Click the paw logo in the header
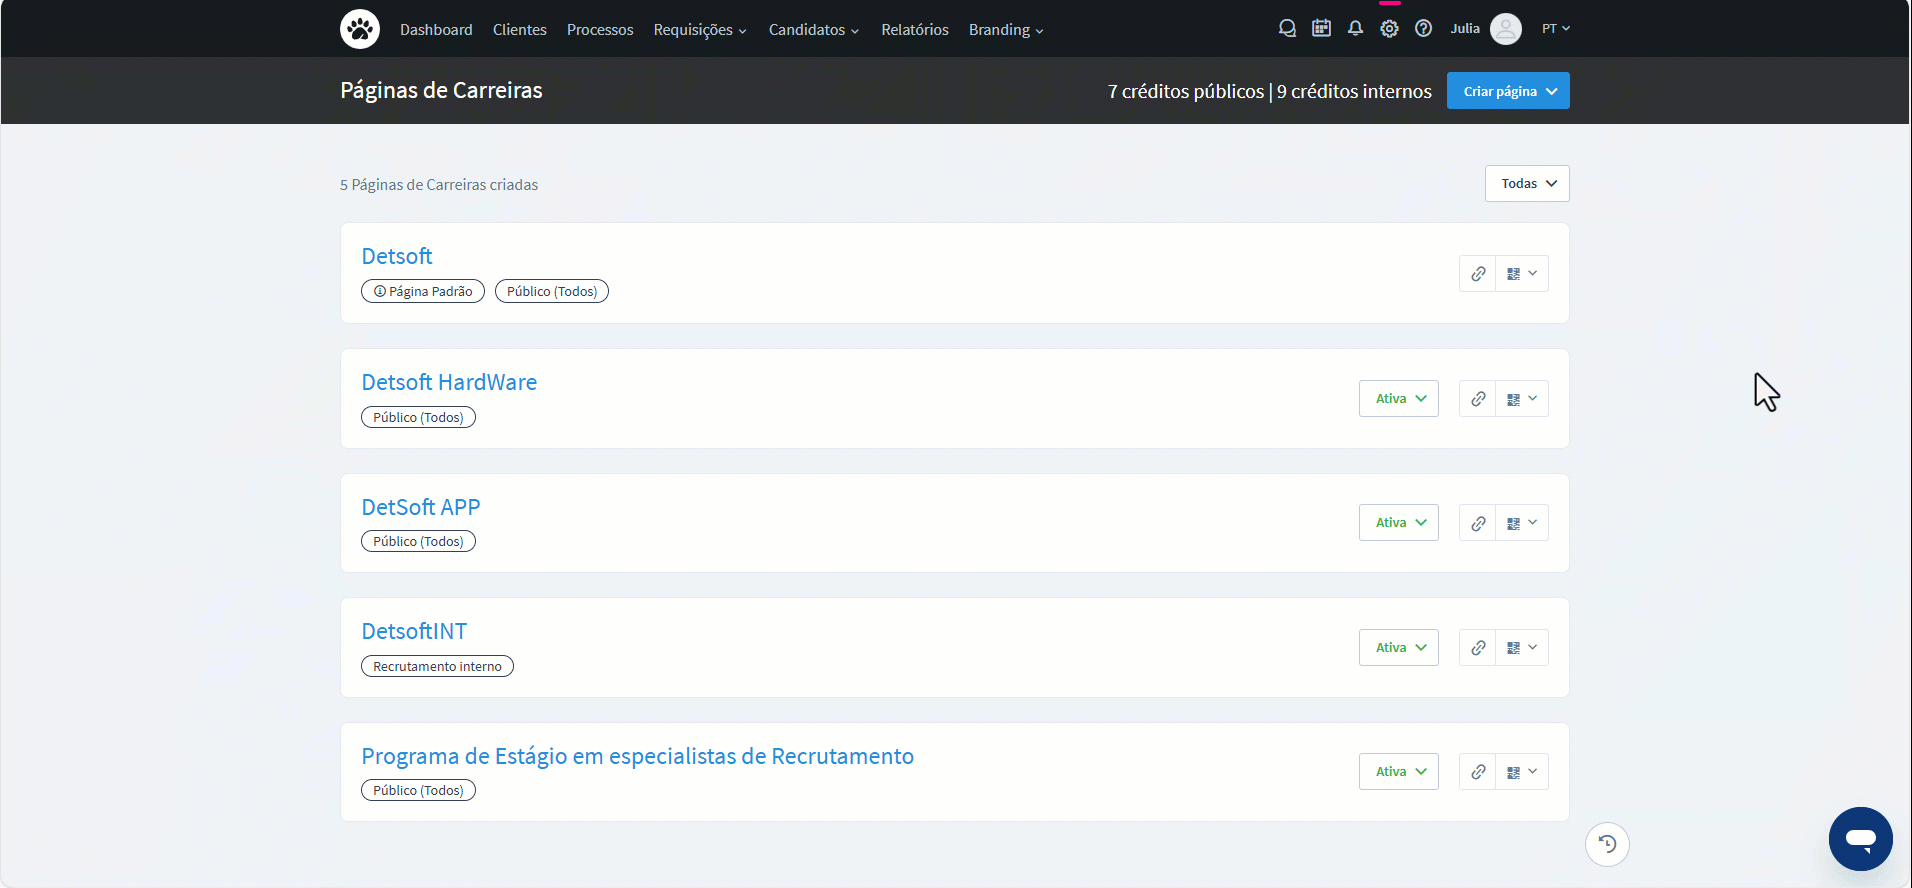The width and height of the screenshot is (1912, 888). (360, 29)
